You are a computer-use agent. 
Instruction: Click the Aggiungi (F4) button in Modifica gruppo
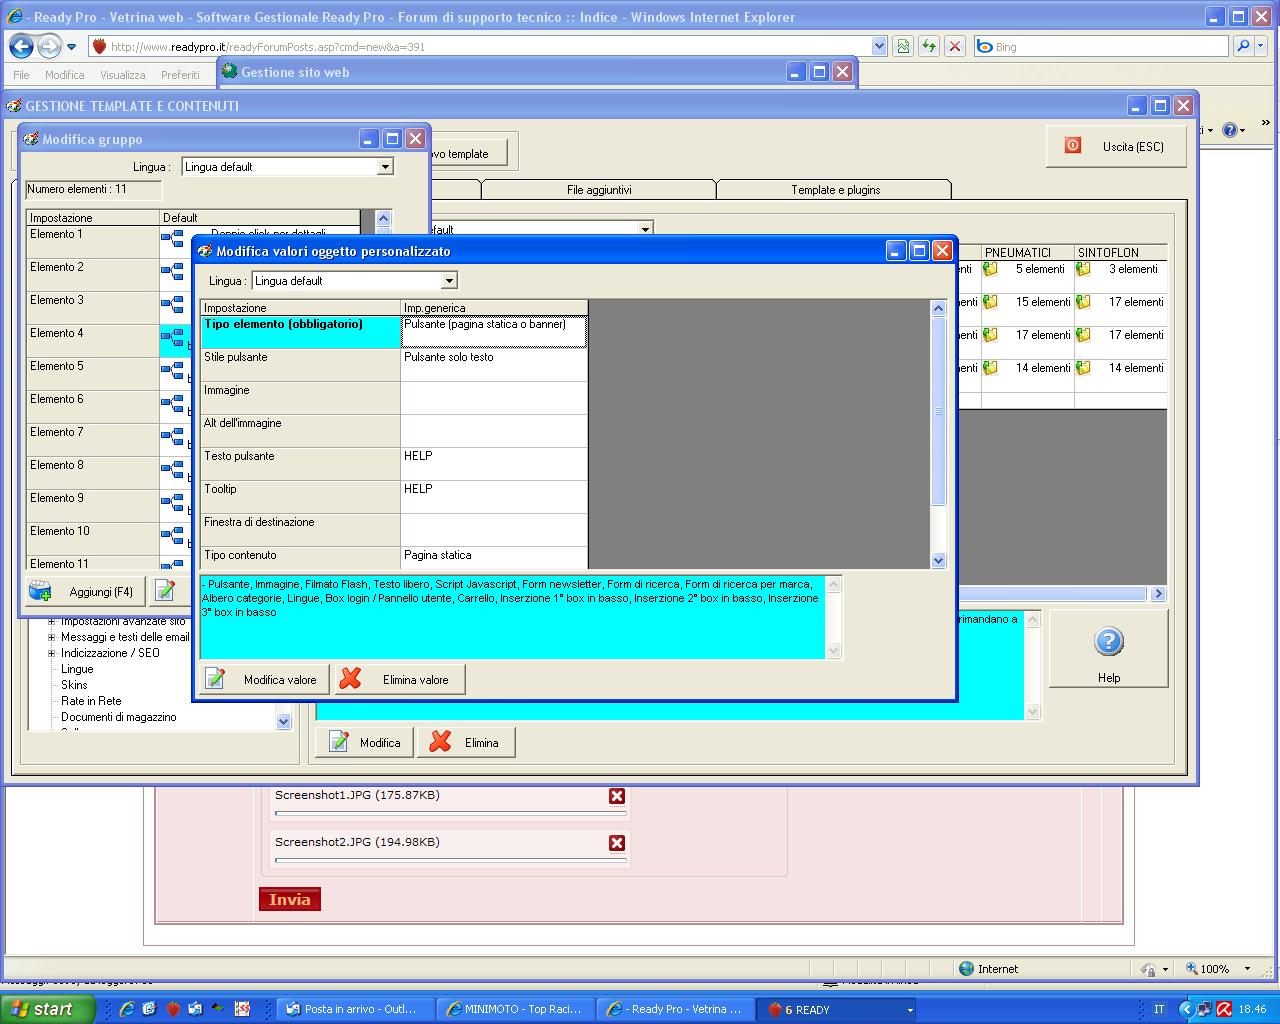85,591
